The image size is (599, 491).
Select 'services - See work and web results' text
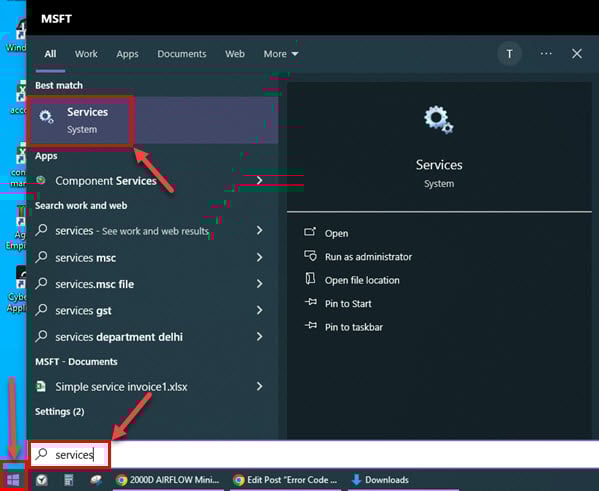[132, 231]
